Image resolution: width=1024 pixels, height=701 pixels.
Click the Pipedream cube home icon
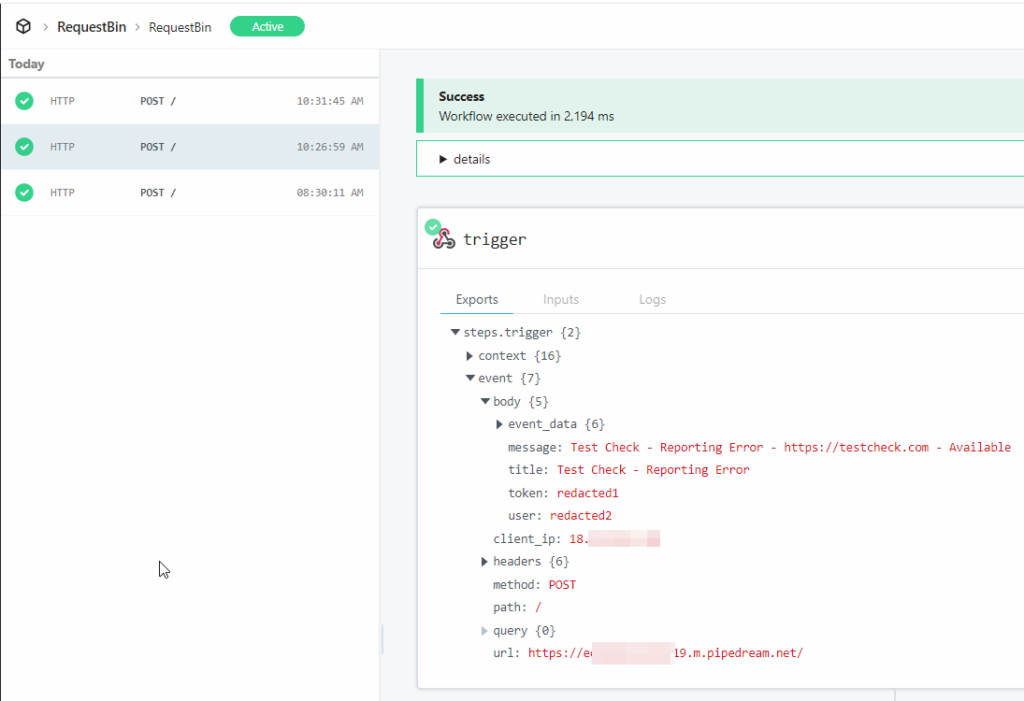(24, 26)
